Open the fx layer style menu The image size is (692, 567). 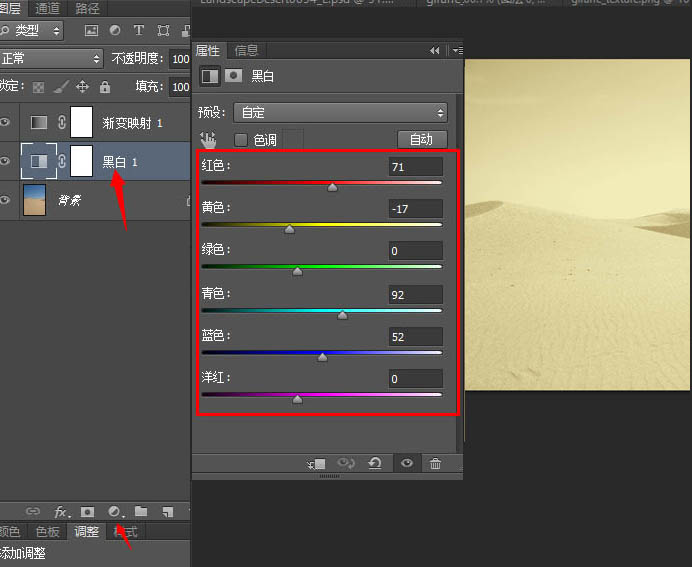click(x=60, y=511)
